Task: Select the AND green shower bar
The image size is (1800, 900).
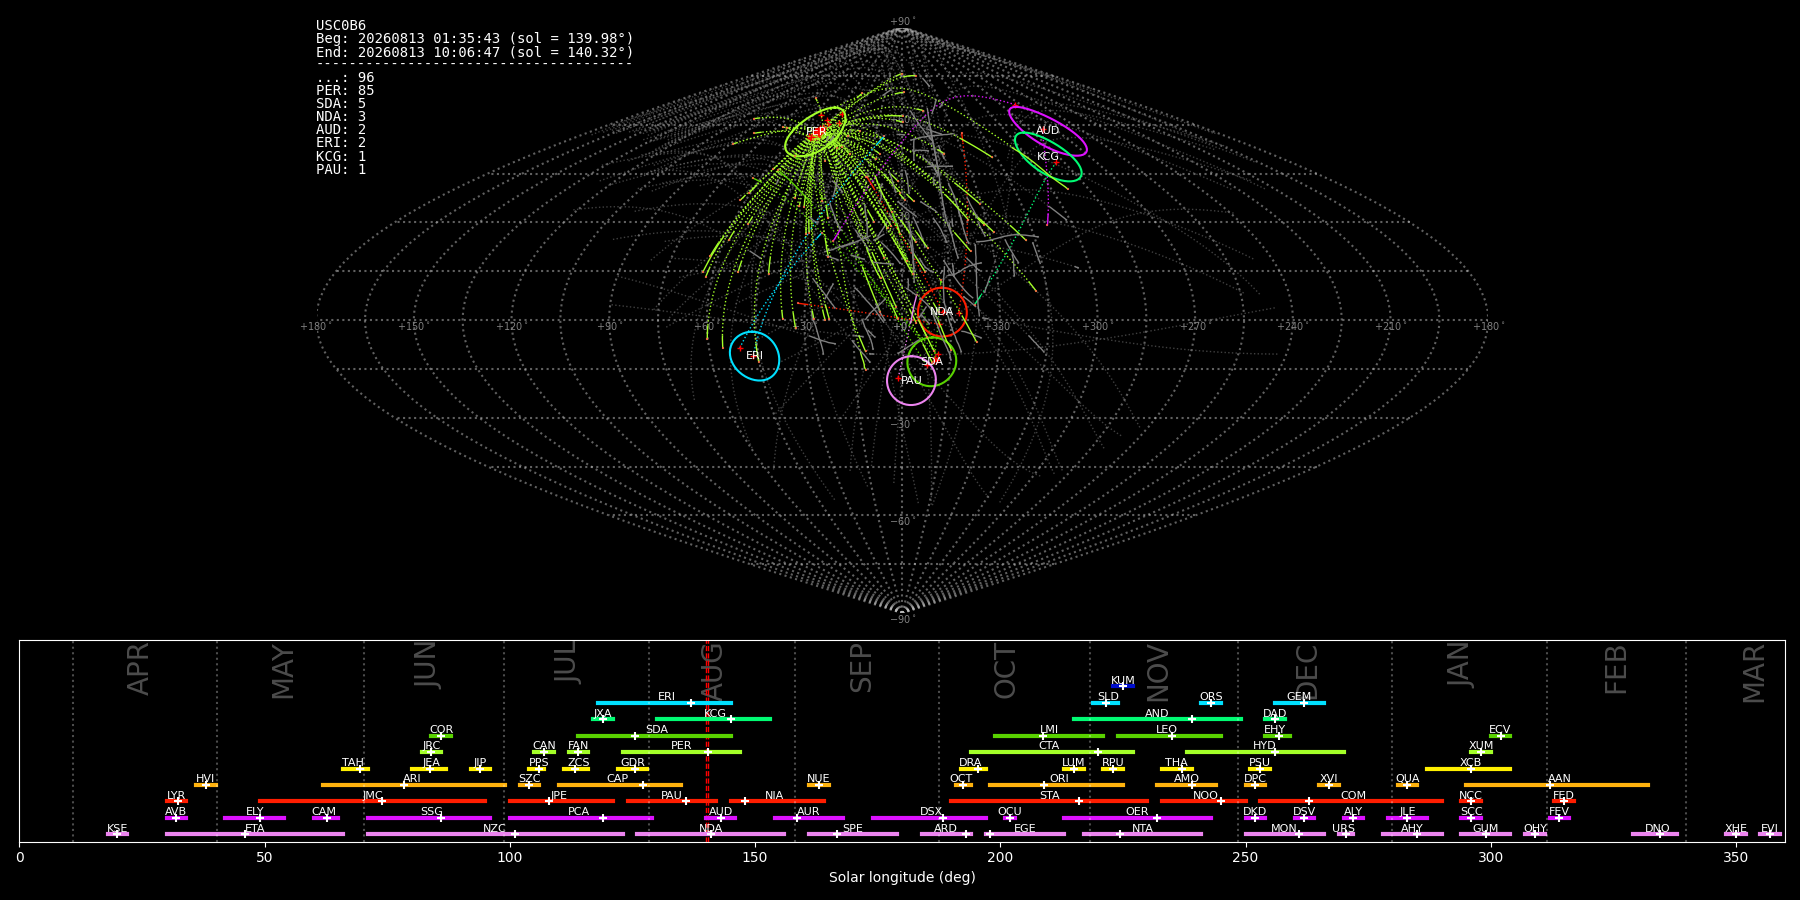Action: tap(1157, 719)
